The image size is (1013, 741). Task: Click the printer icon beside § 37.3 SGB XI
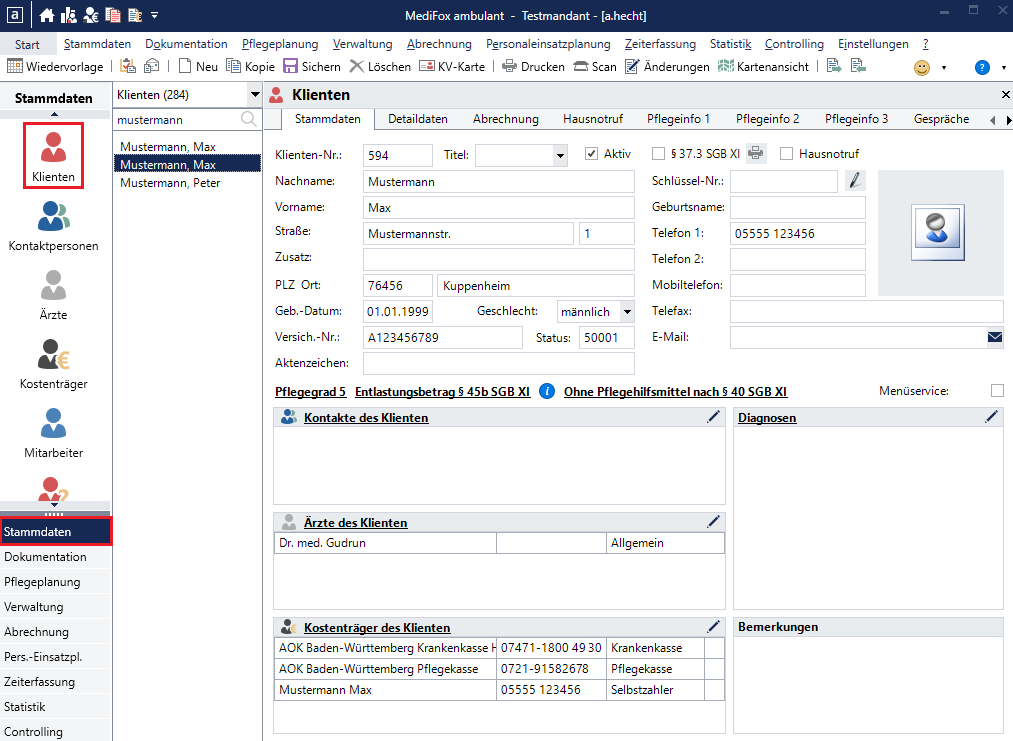pos(756,154)
